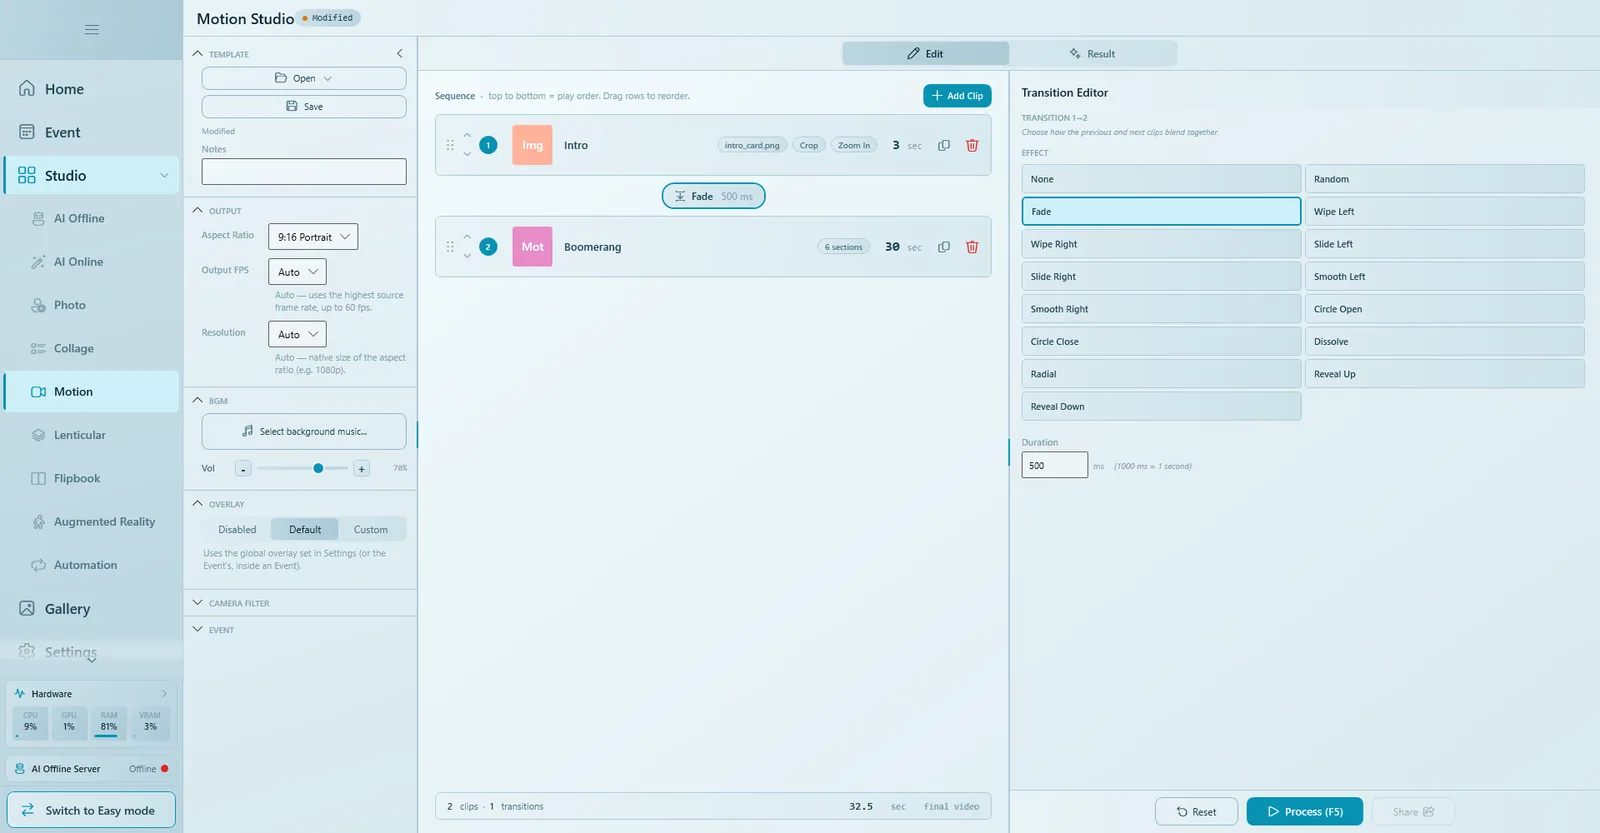This screenshot has width=1600, height=833.
Task: Click the transition Duration input field
Action: pyautogui.click(x=1054, y=465)
